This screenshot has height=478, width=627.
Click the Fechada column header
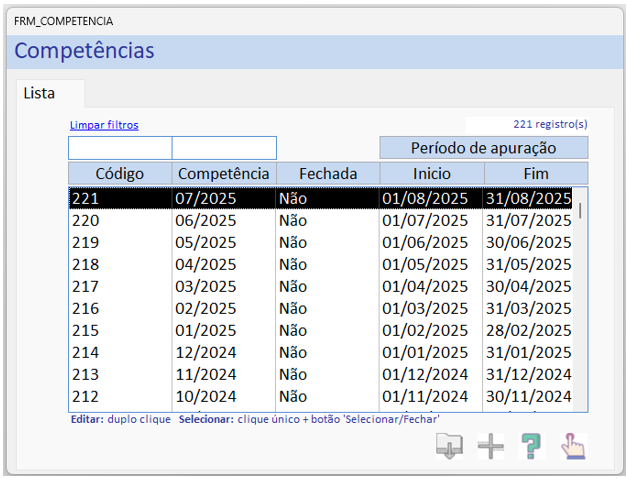[x=328, y=174]
